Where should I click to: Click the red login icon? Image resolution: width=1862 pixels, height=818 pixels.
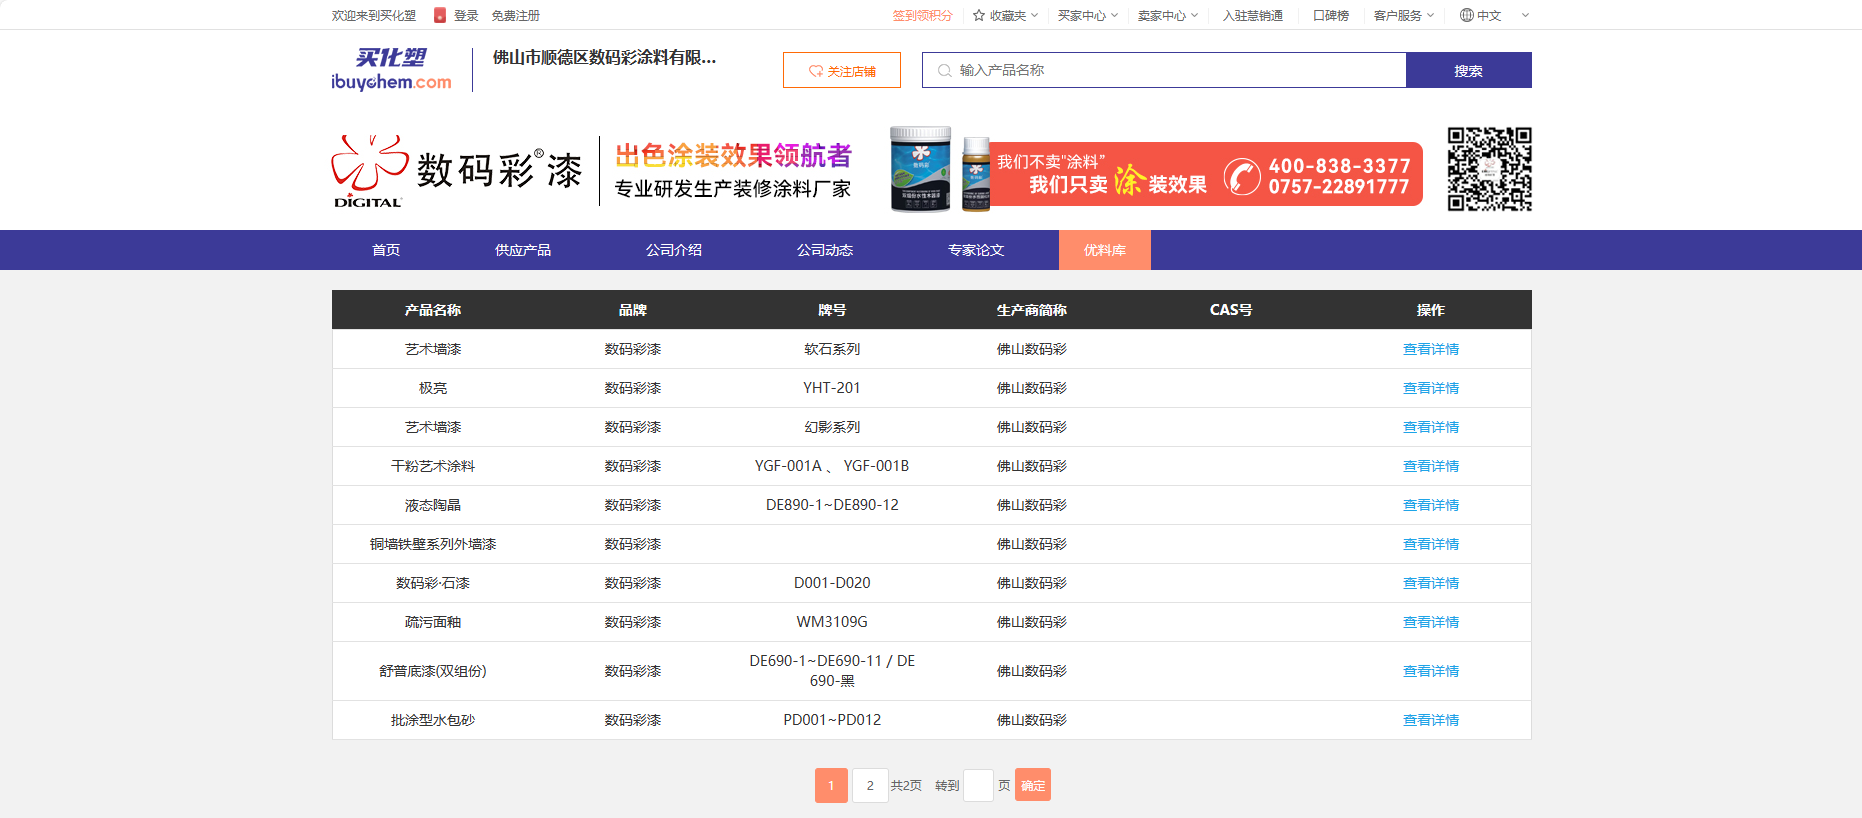point(440,15)
